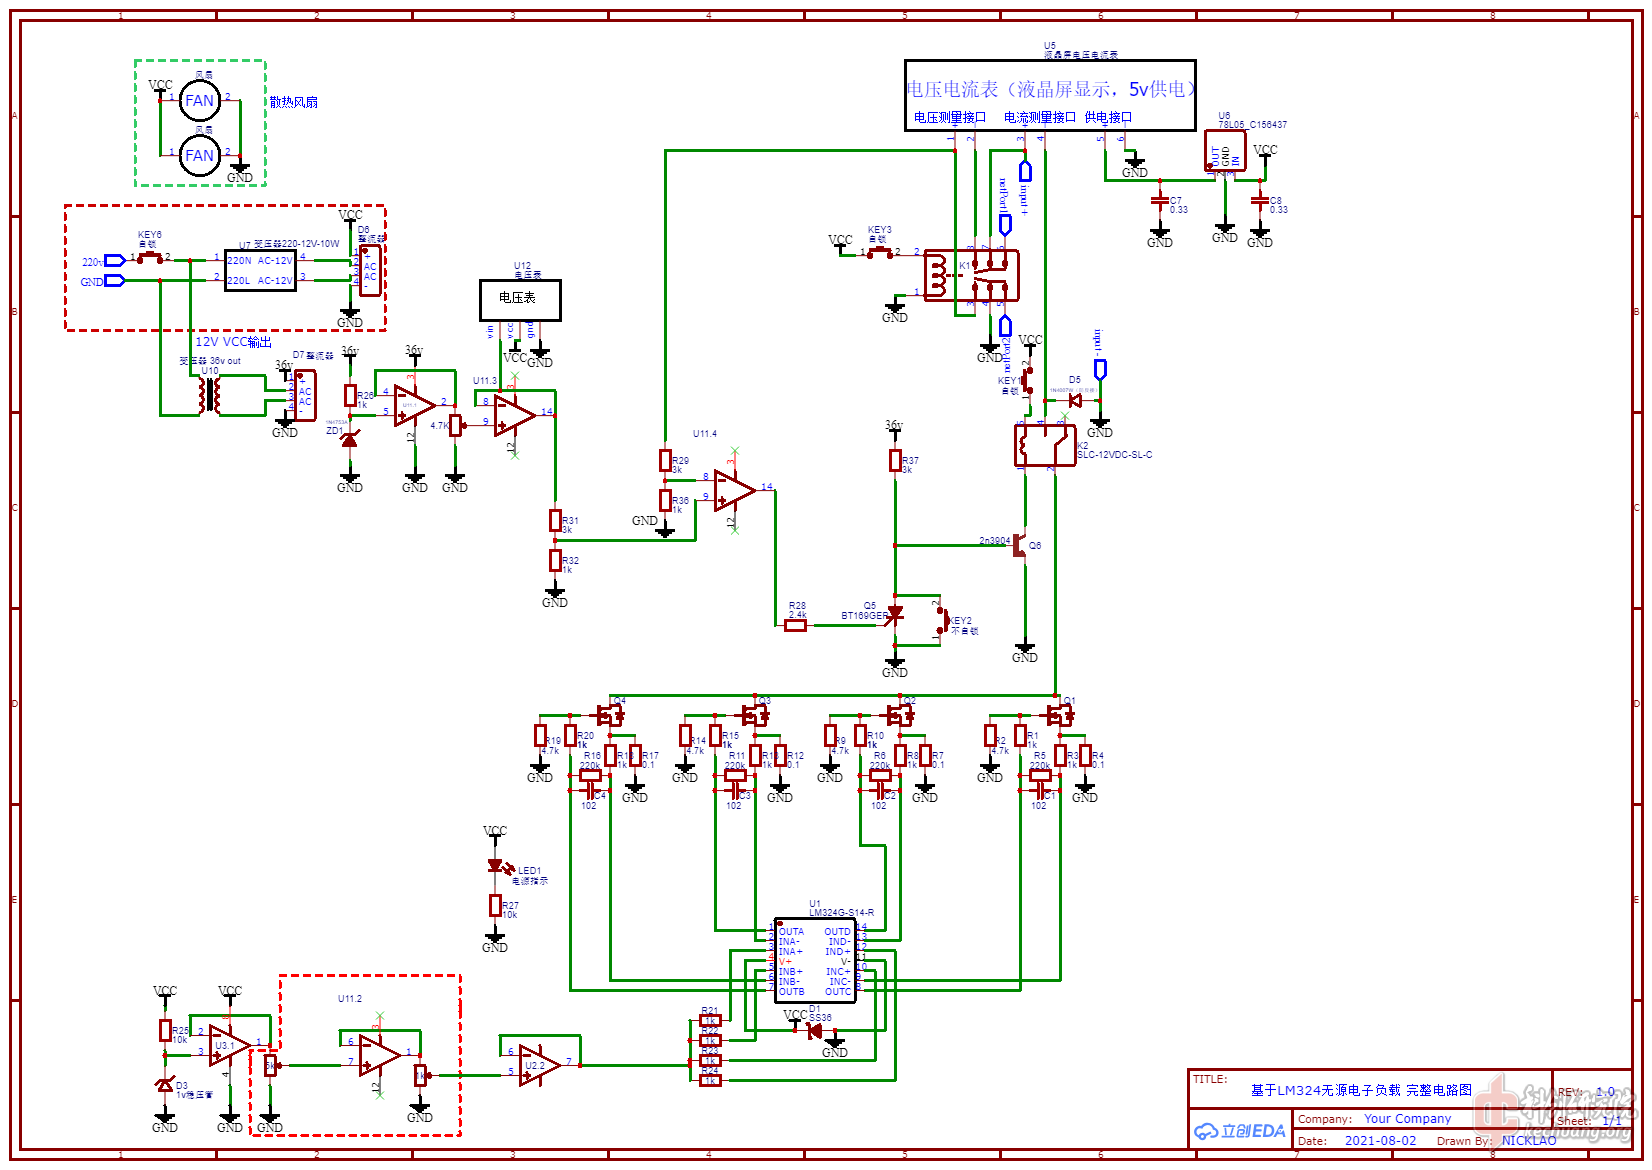The width and height of the screenshot is (1652, 1170).
Task: Click the U6 78L05 regulator
Action: click(1225, 152)
